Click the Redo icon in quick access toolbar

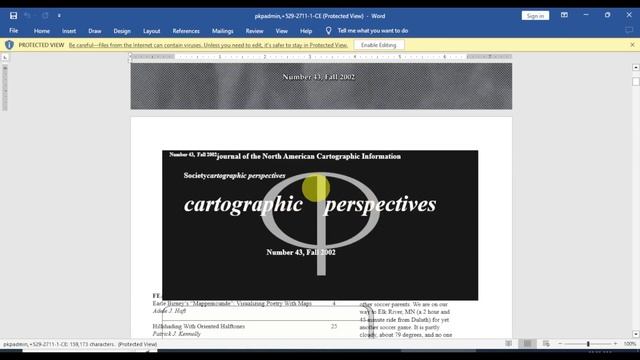45,16
